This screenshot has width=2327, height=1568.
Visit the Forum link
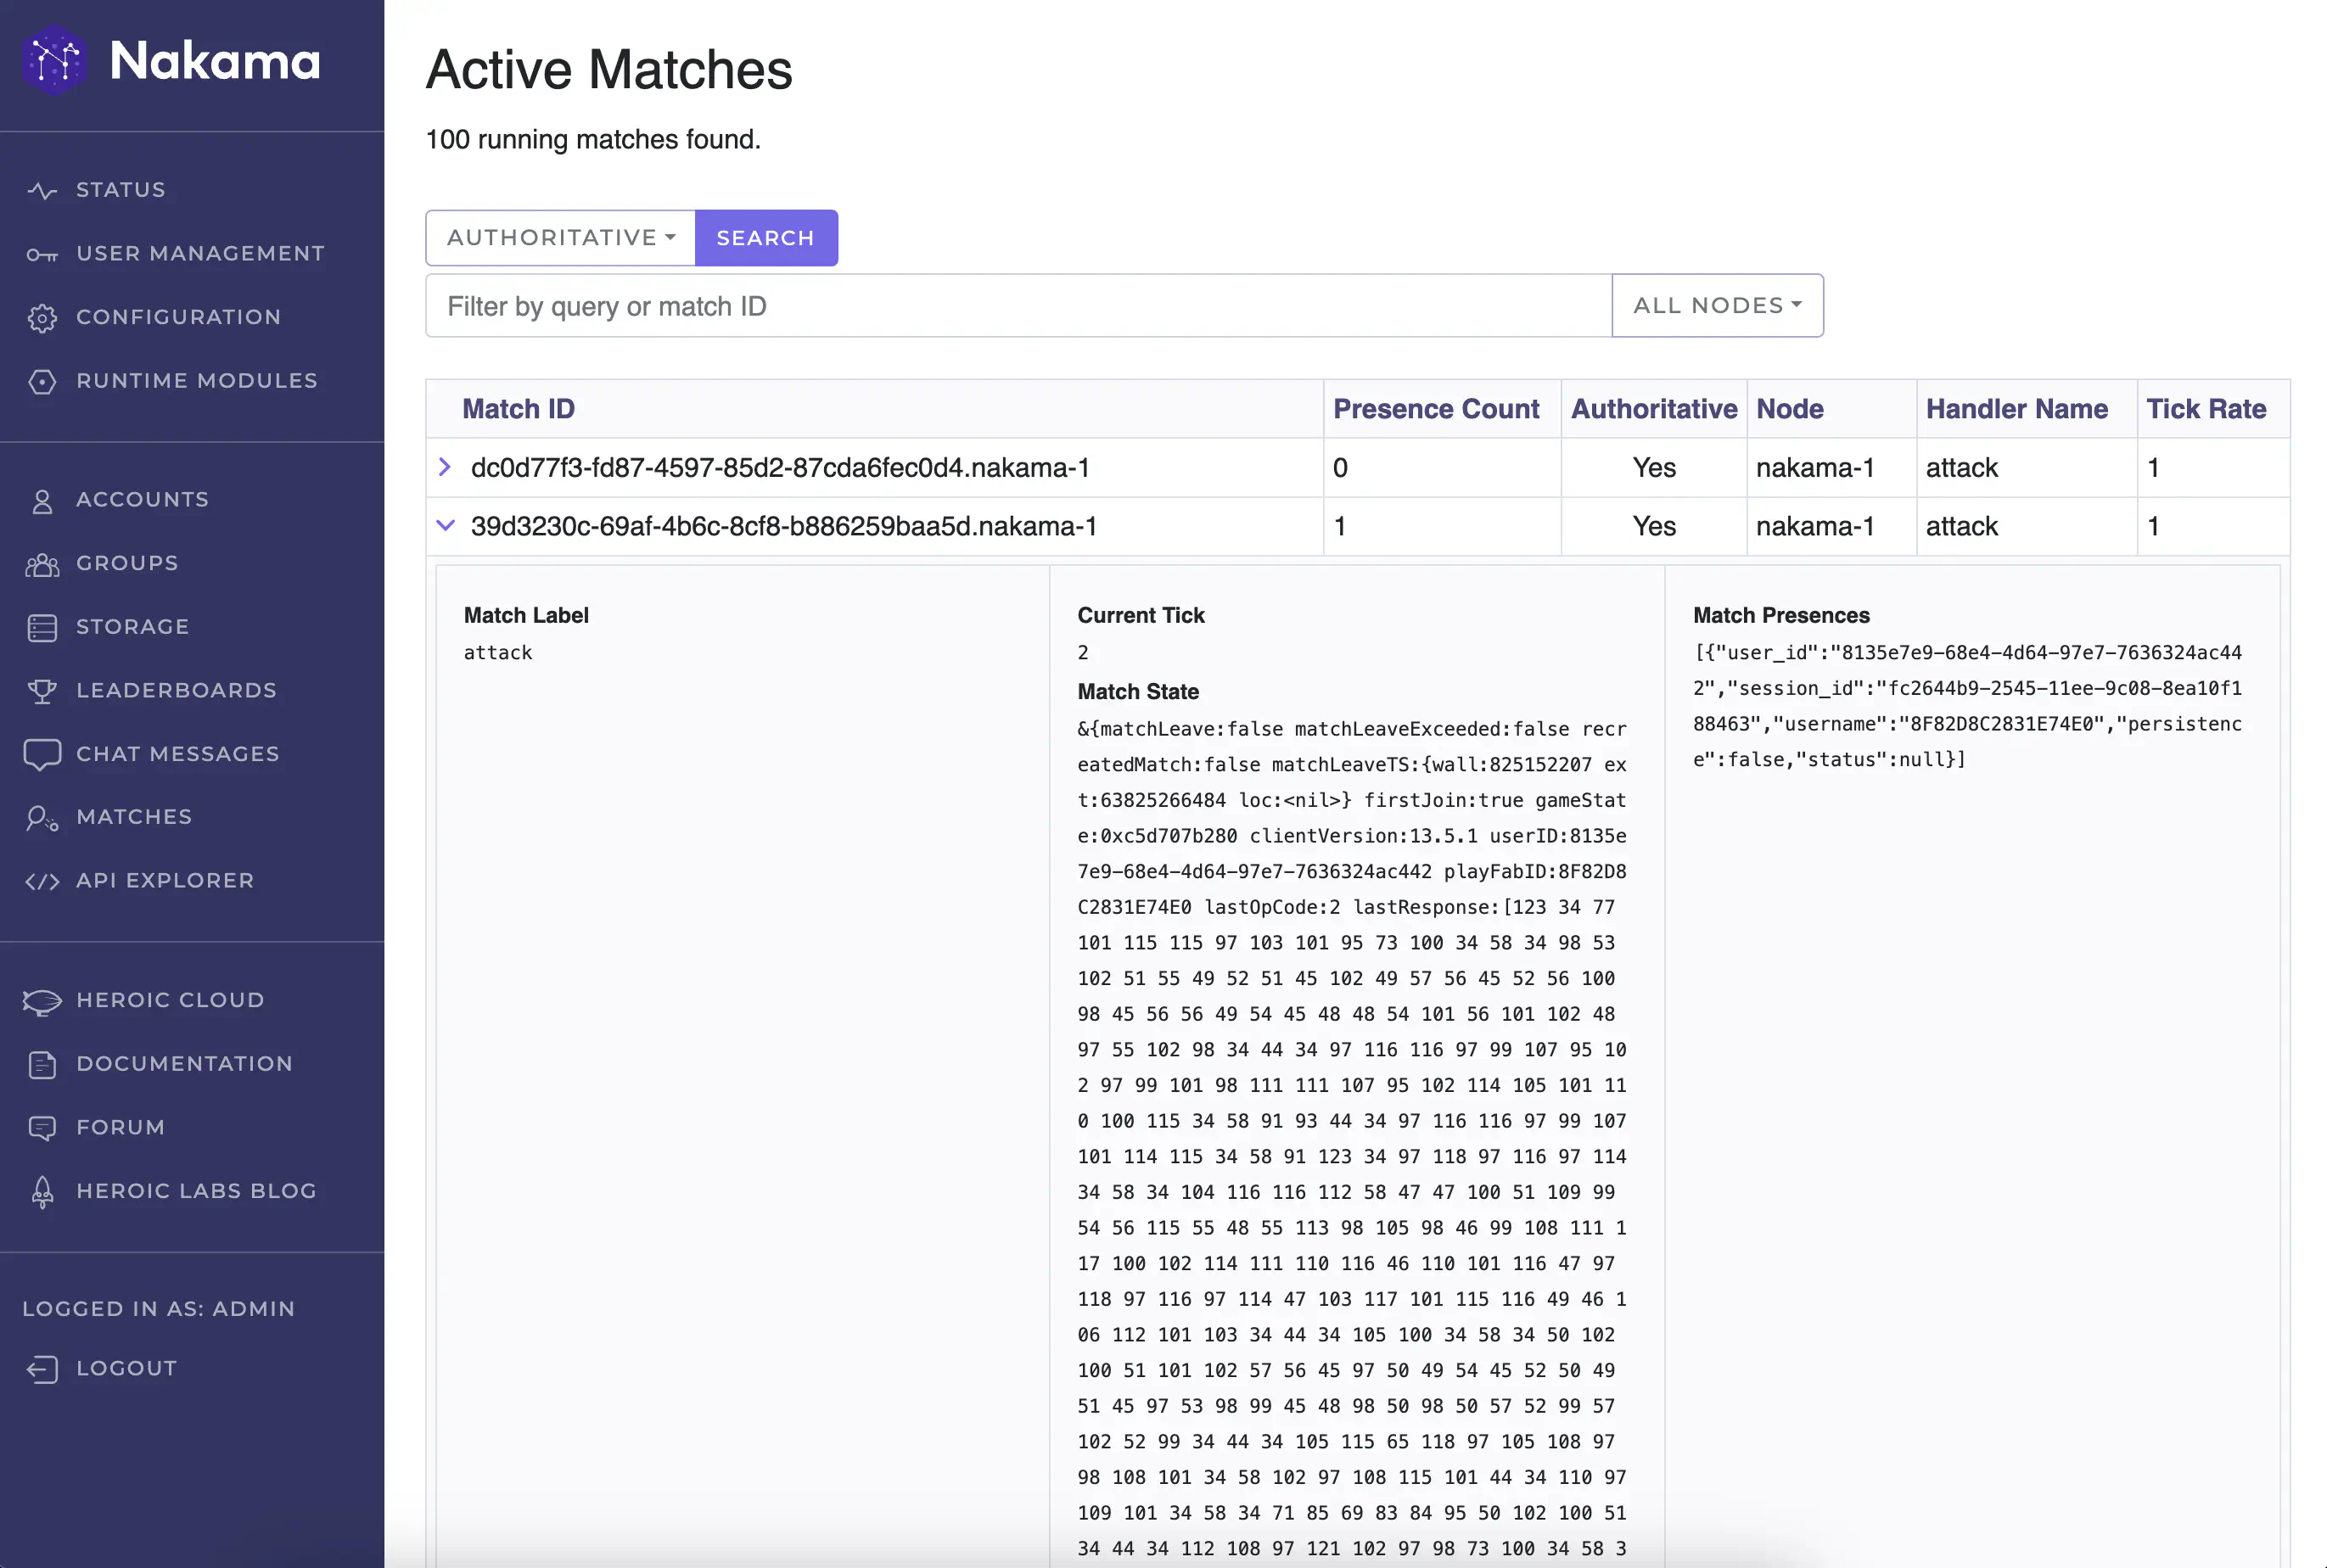point(120,1128)
